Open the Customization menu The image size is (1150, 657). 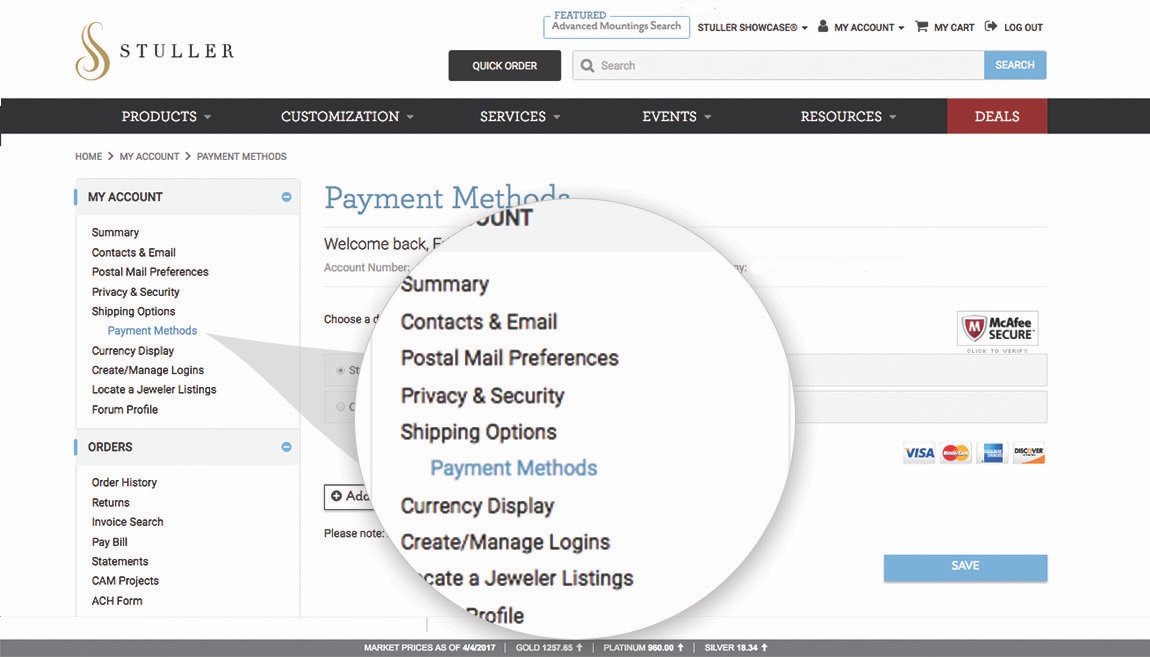point(348,116)
